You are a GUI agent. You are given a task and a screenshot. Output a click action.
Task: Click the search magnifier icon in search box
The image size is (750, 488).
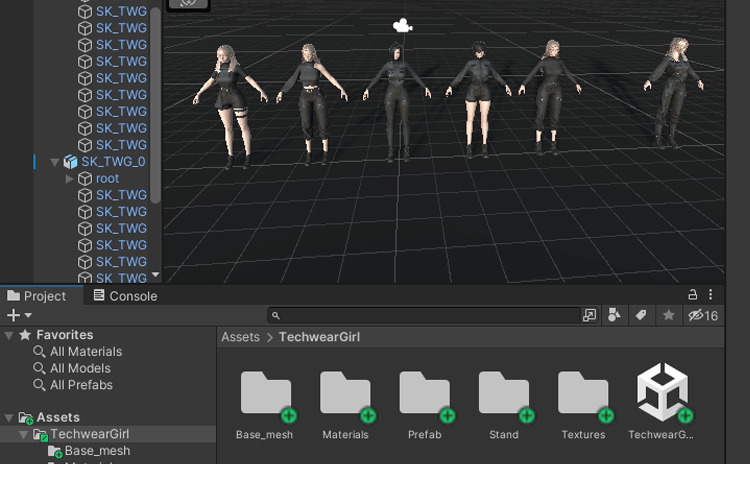[276, 315]
